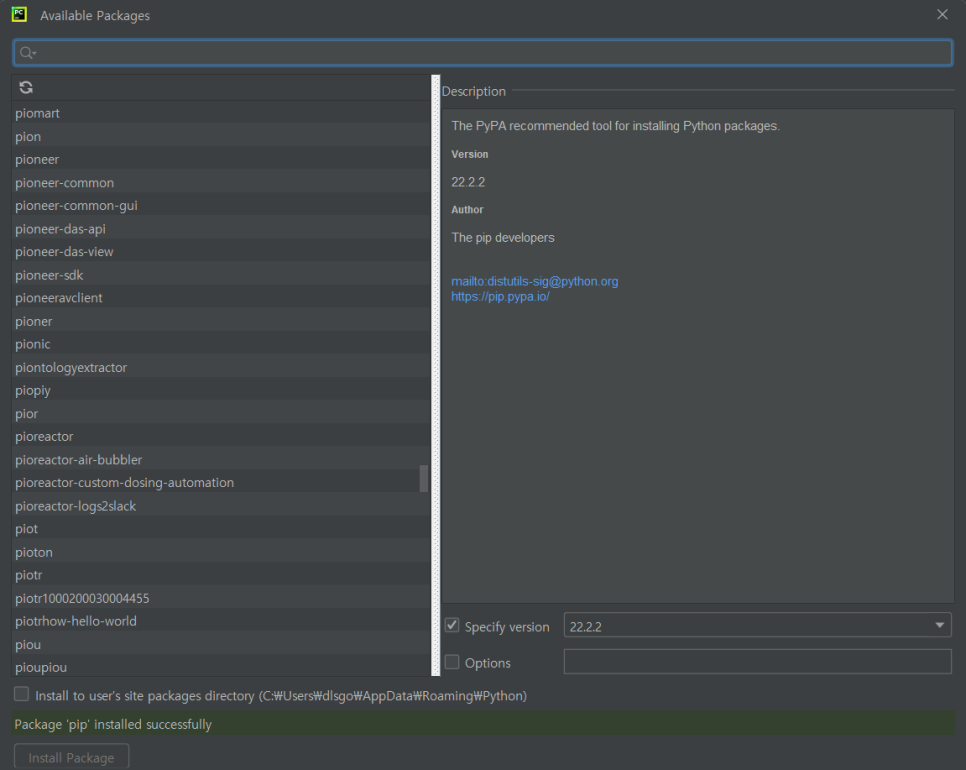Select the pioton package
The image size is (966, 770).
tap(221, 553)
